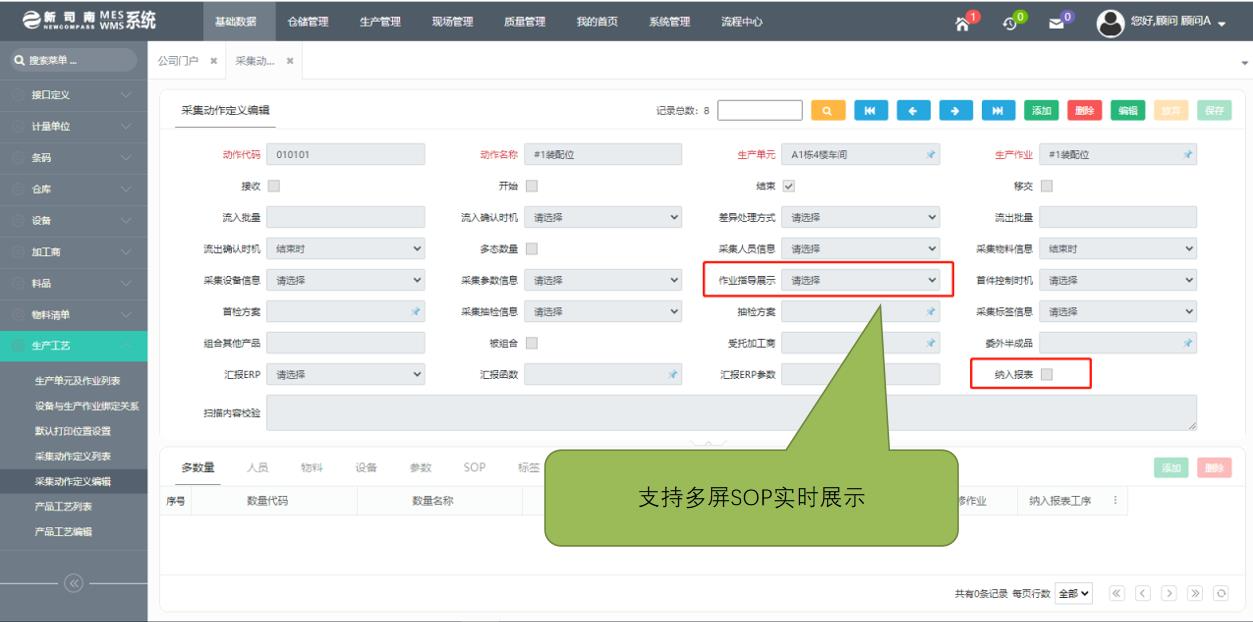Open the 作业指导展示 dropdown

pyautogui.click(x=862, y=281)
